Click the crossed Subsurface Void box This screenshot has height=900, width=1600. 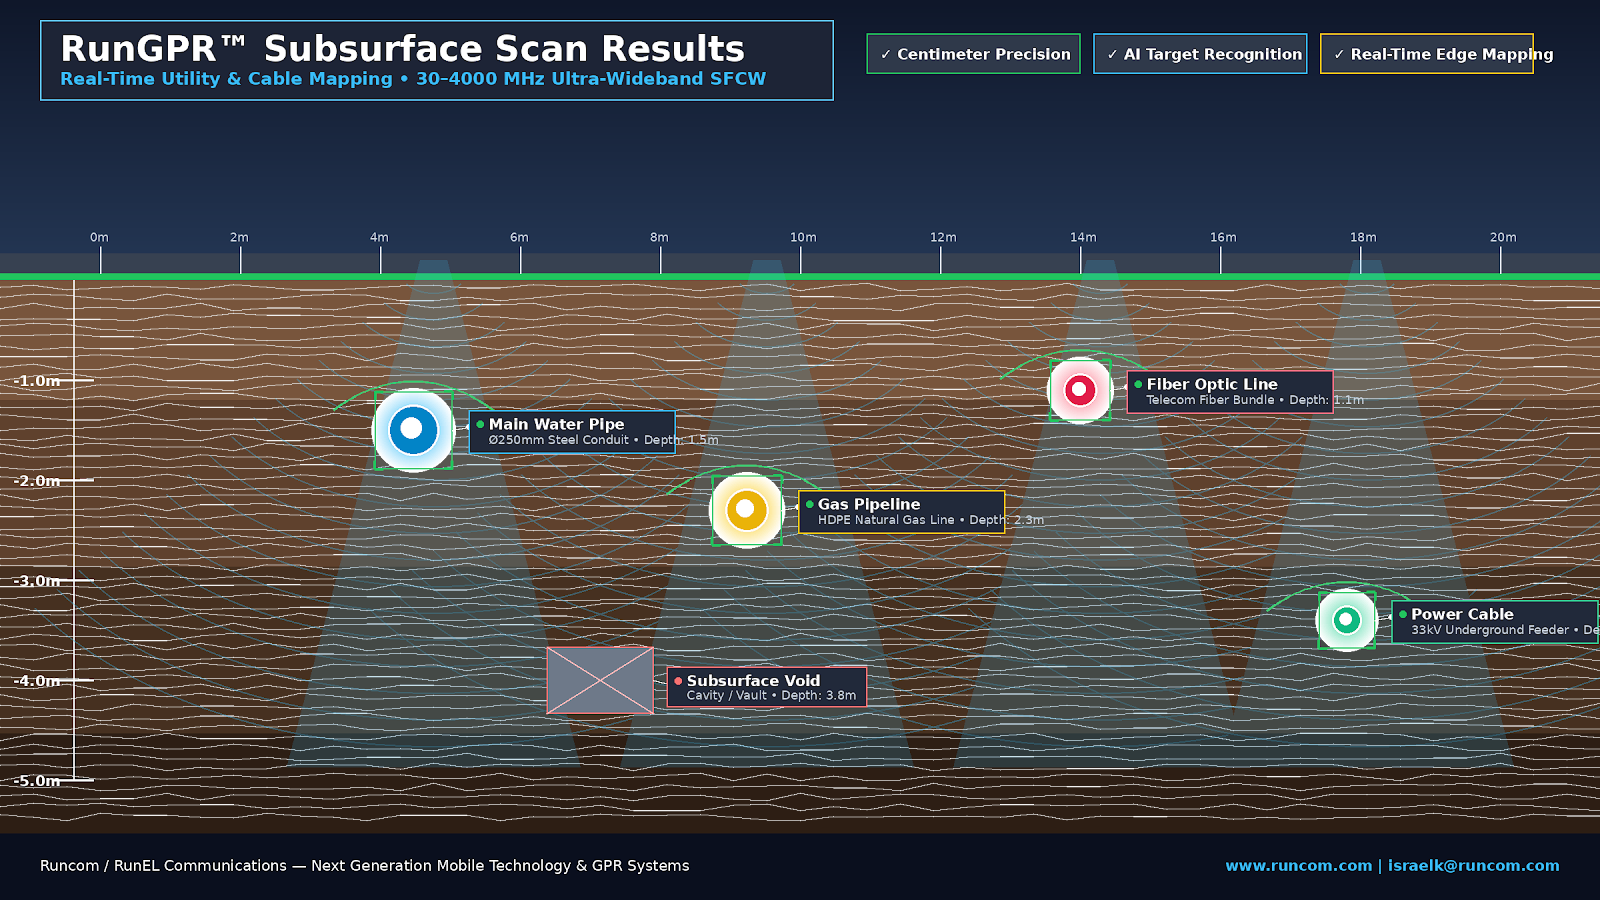pos(600,680)
